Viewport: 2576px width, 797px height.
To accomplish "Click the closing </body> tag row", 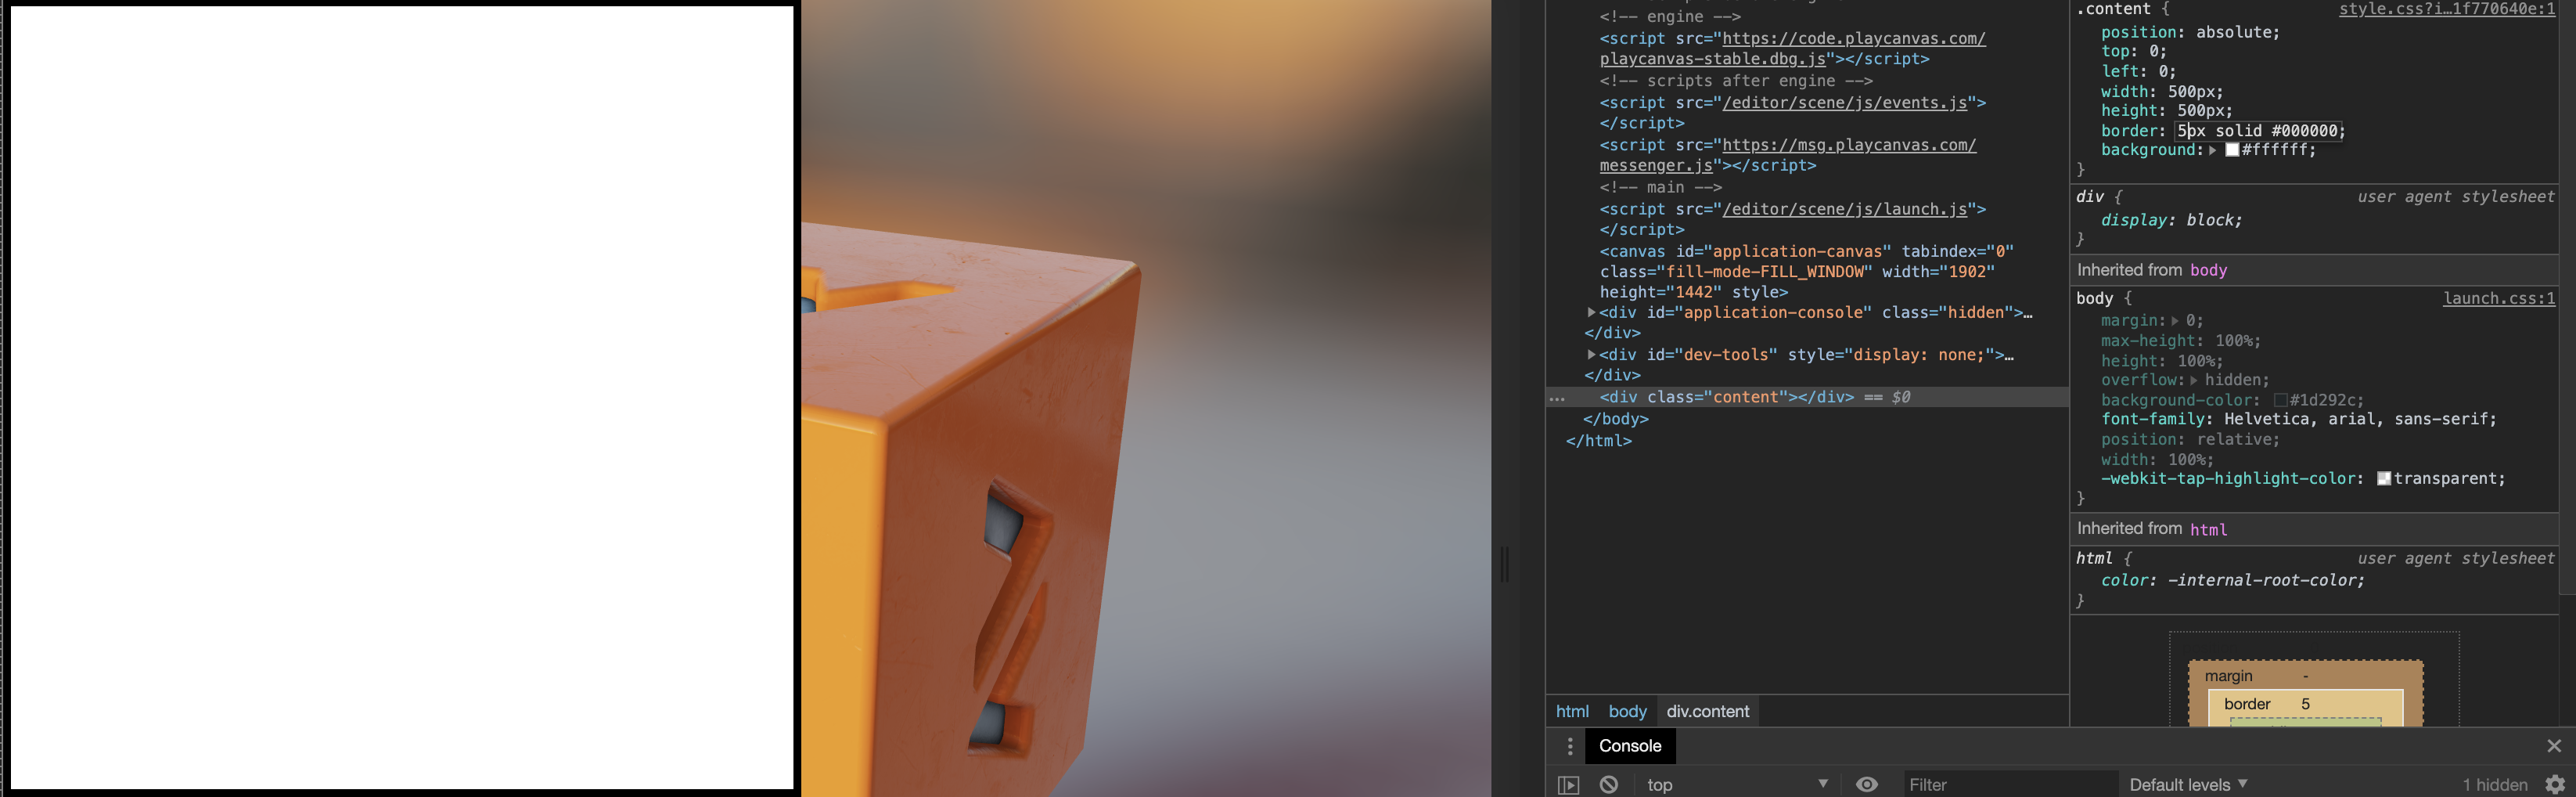I will pyautogui.click(x=1615, y=420).
